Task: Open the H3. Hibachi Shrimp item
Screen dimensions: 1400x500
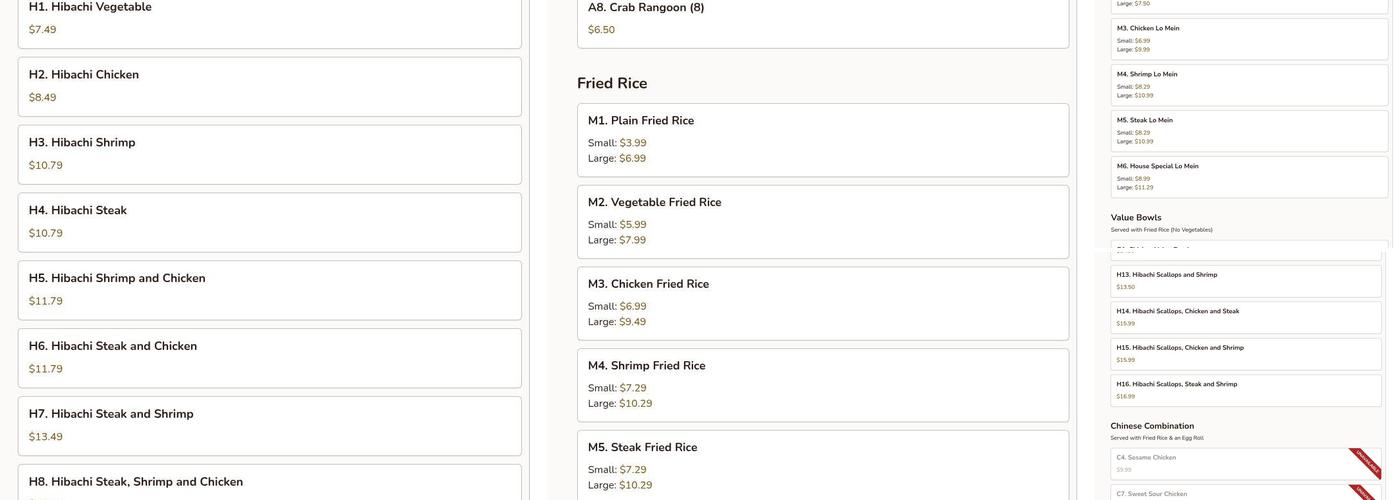Action: tap(269, 155)
